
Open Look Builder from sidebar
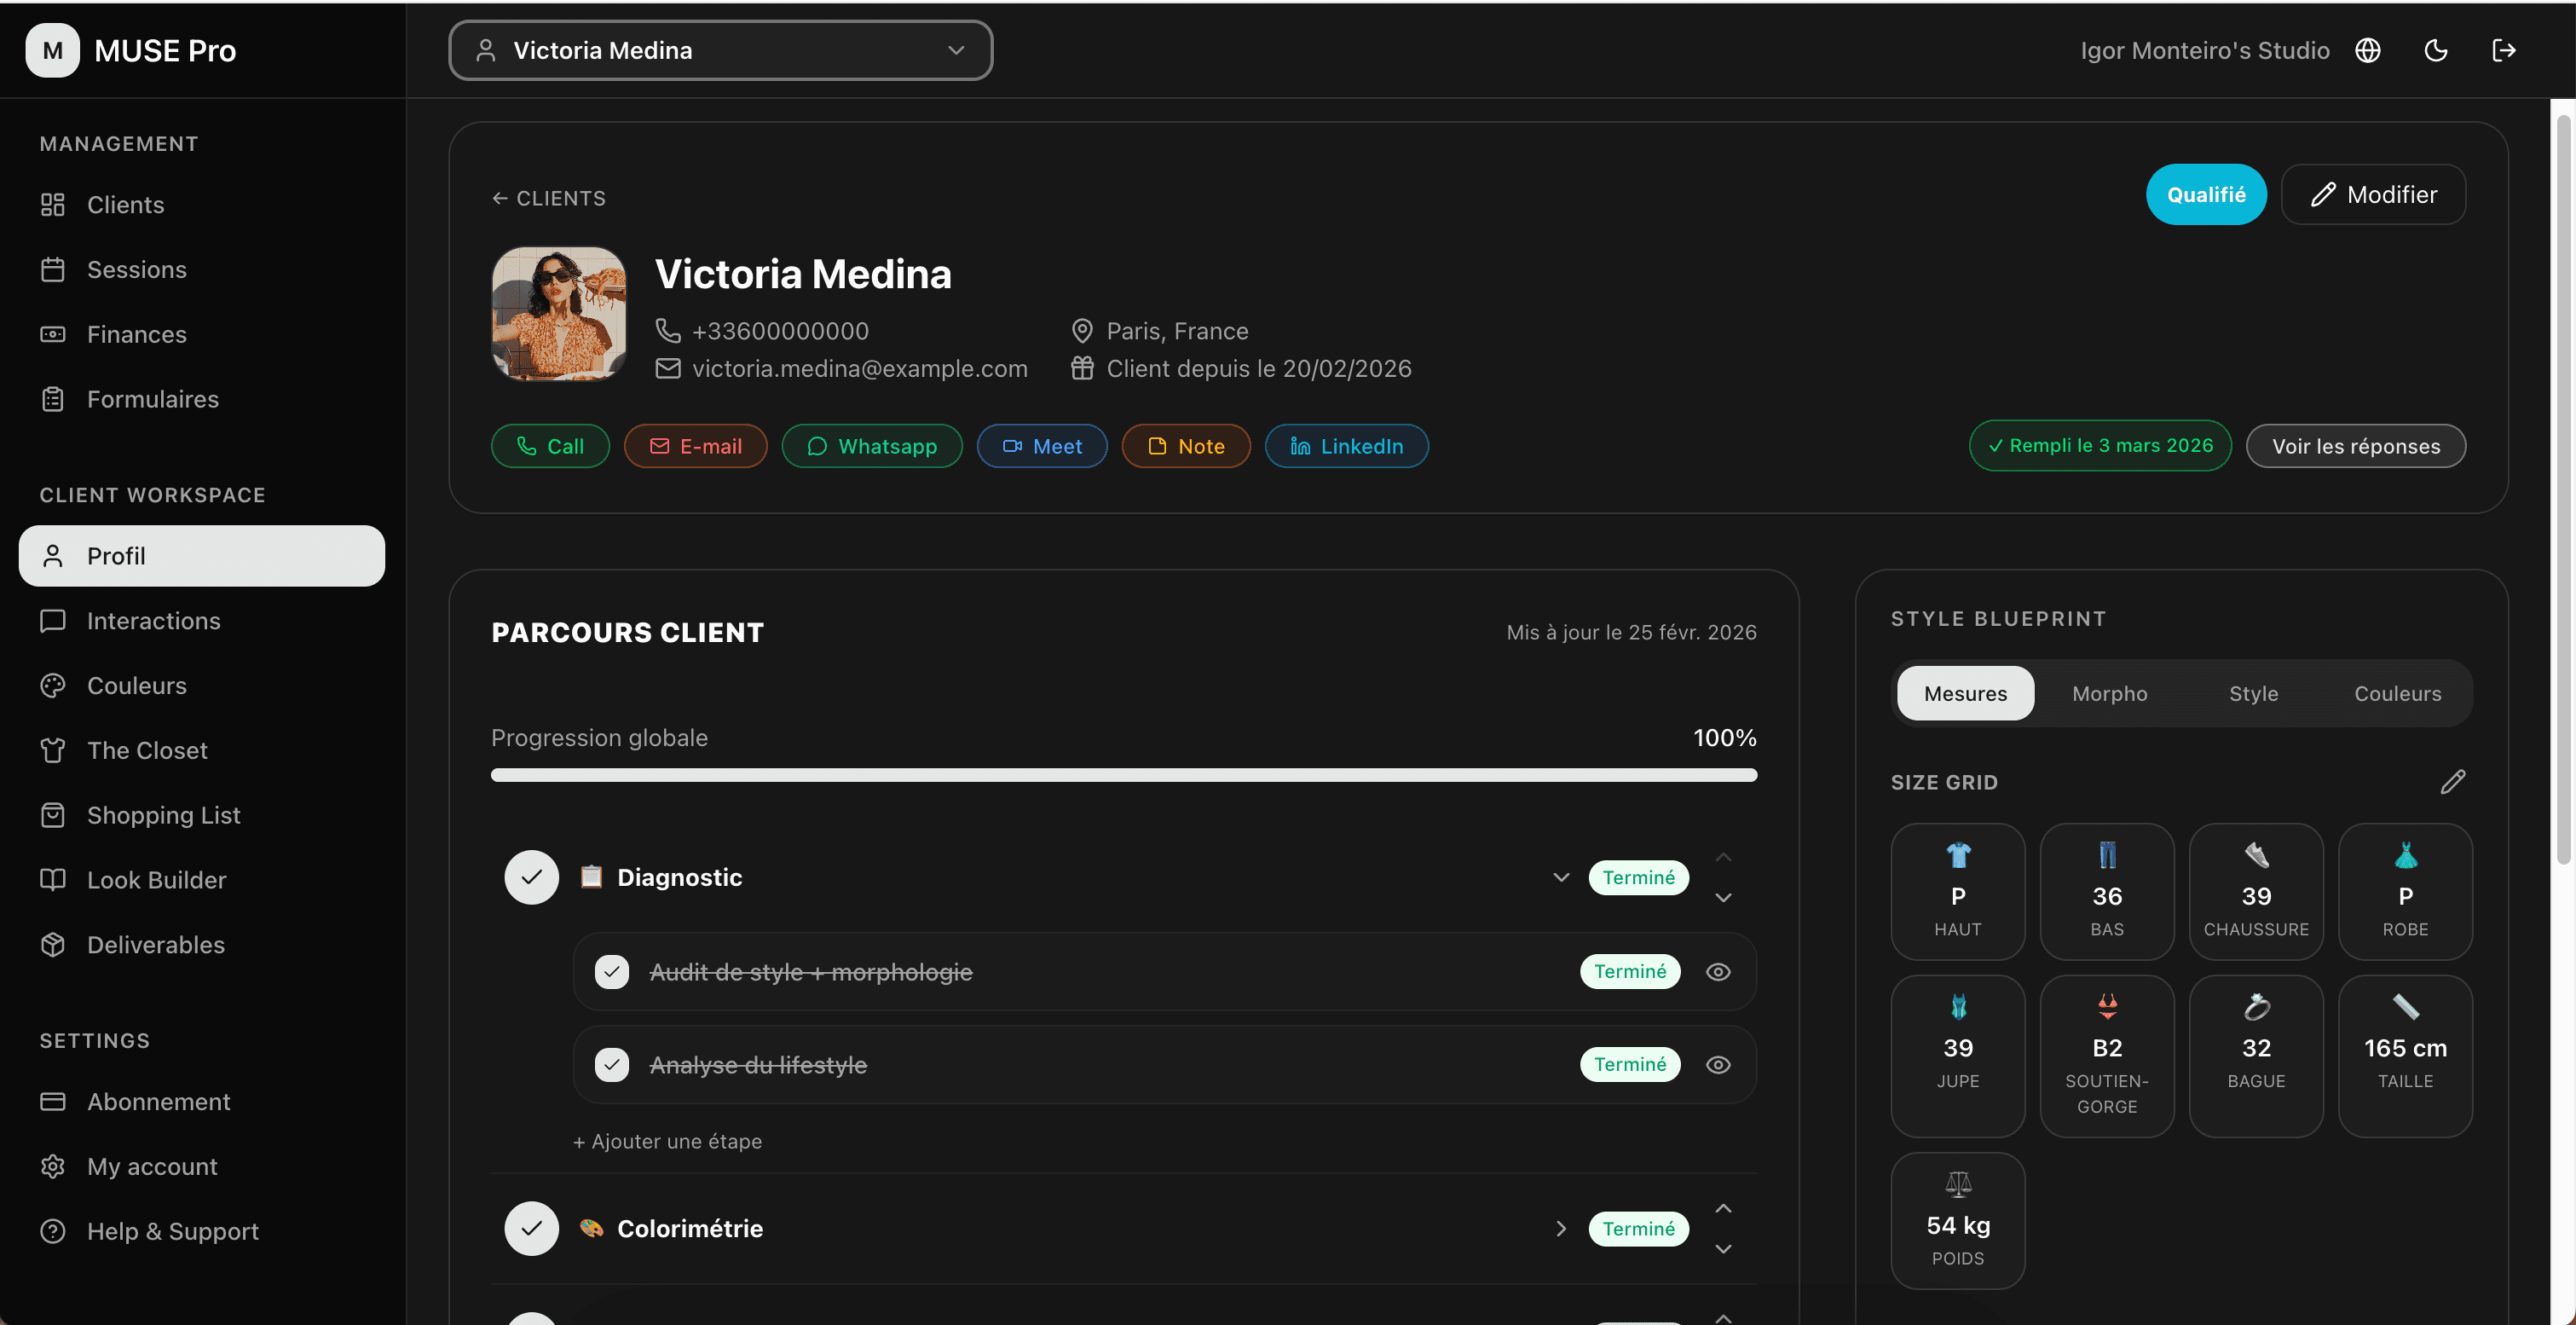tap(156, 880)
